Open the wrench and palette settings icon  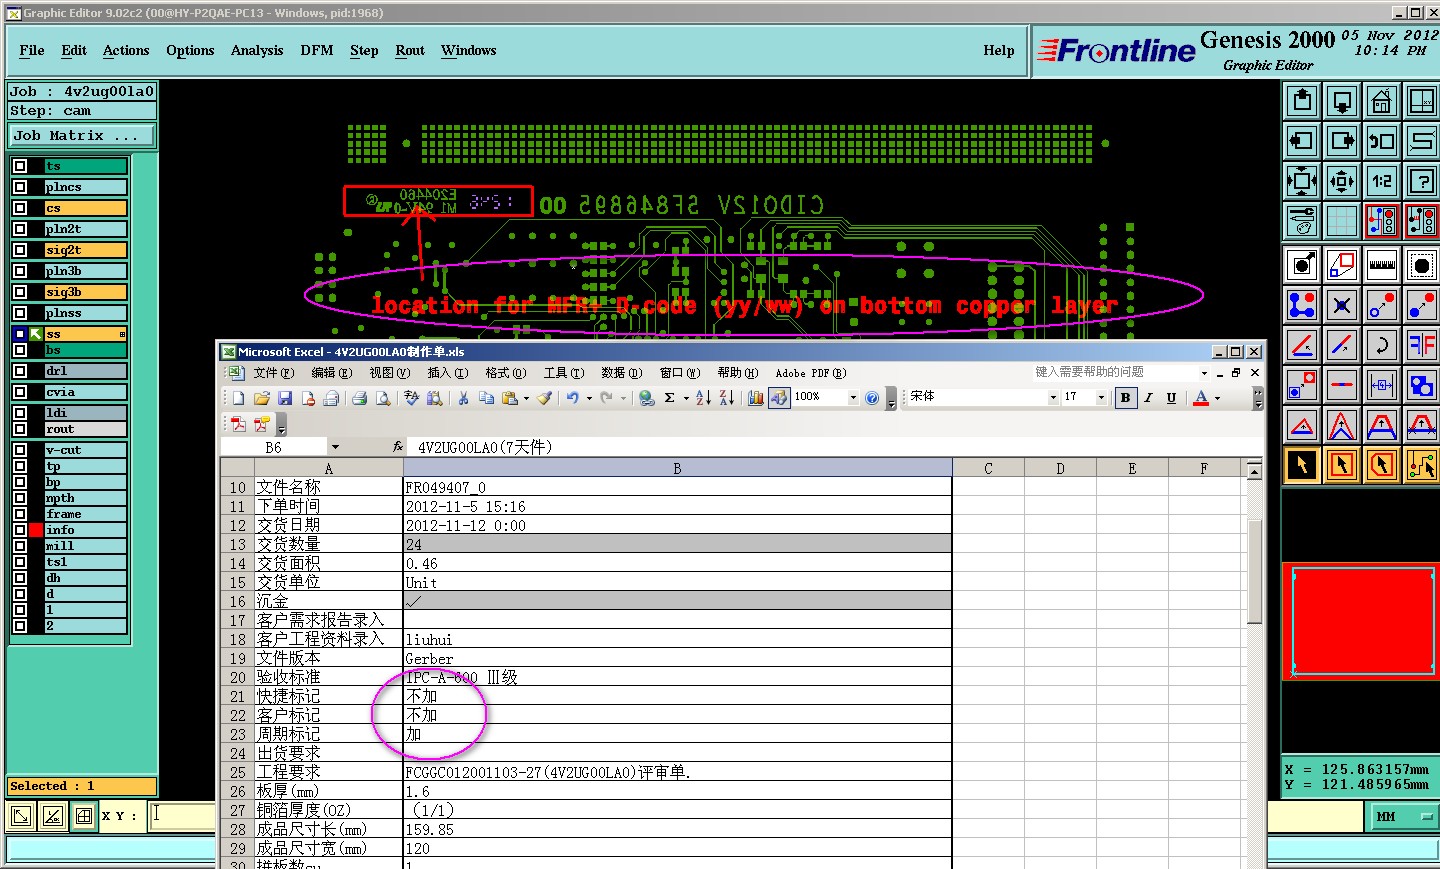pyautogui.click(x=1302, y=221)
